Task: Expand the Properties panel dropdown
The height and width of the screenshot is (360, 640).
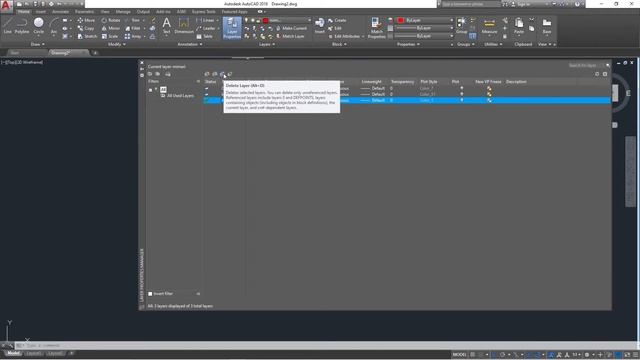Action: tap(408, 44)
